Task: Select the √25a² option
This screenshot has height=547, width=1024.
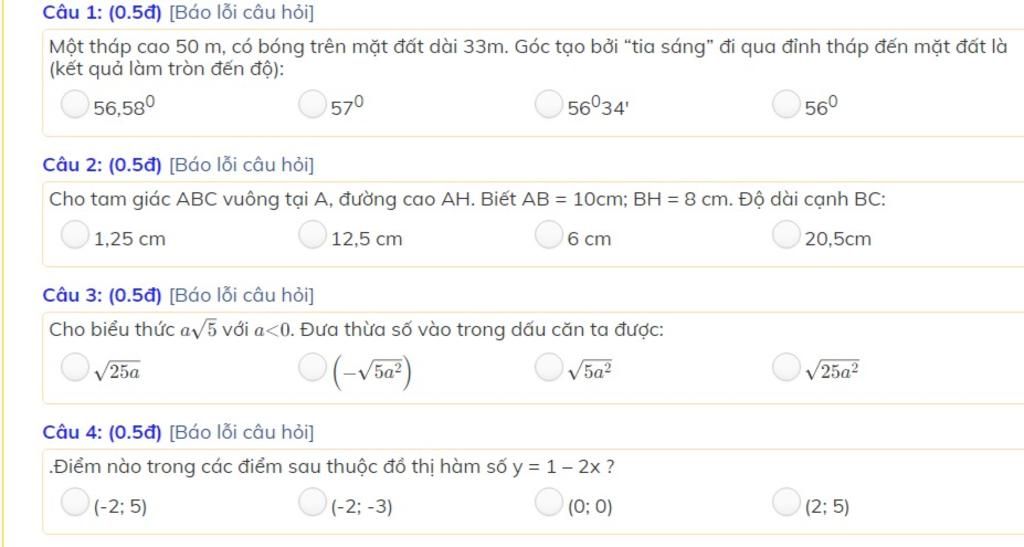Action: pos(786,367)
